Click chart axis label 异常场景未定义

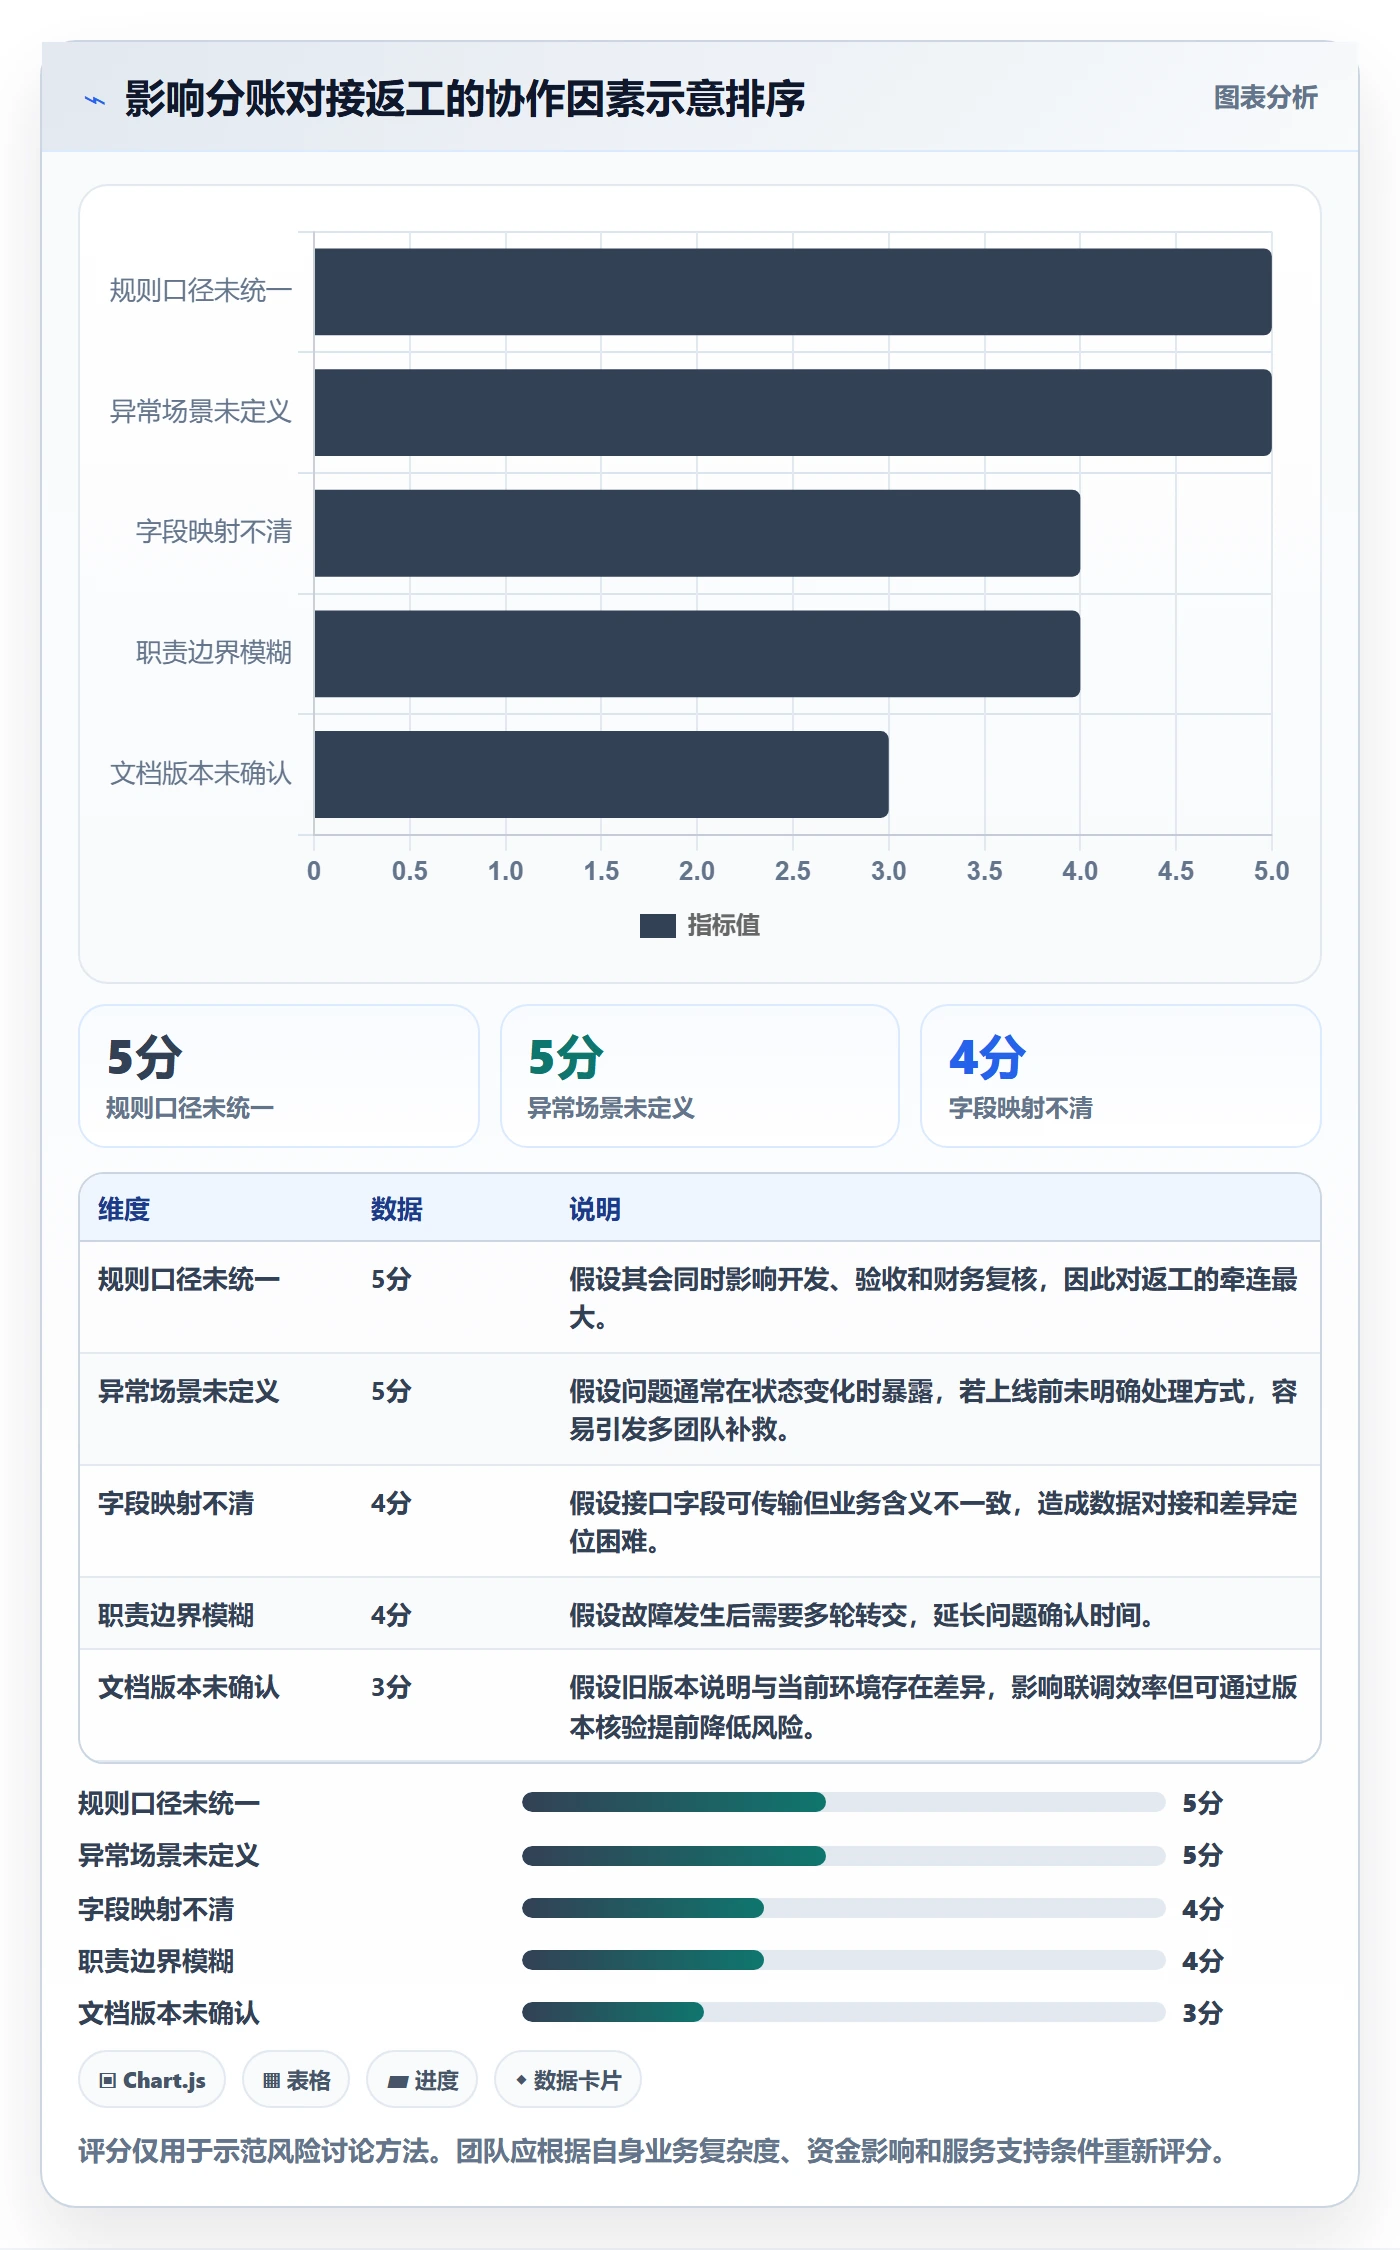pos(200,412)
